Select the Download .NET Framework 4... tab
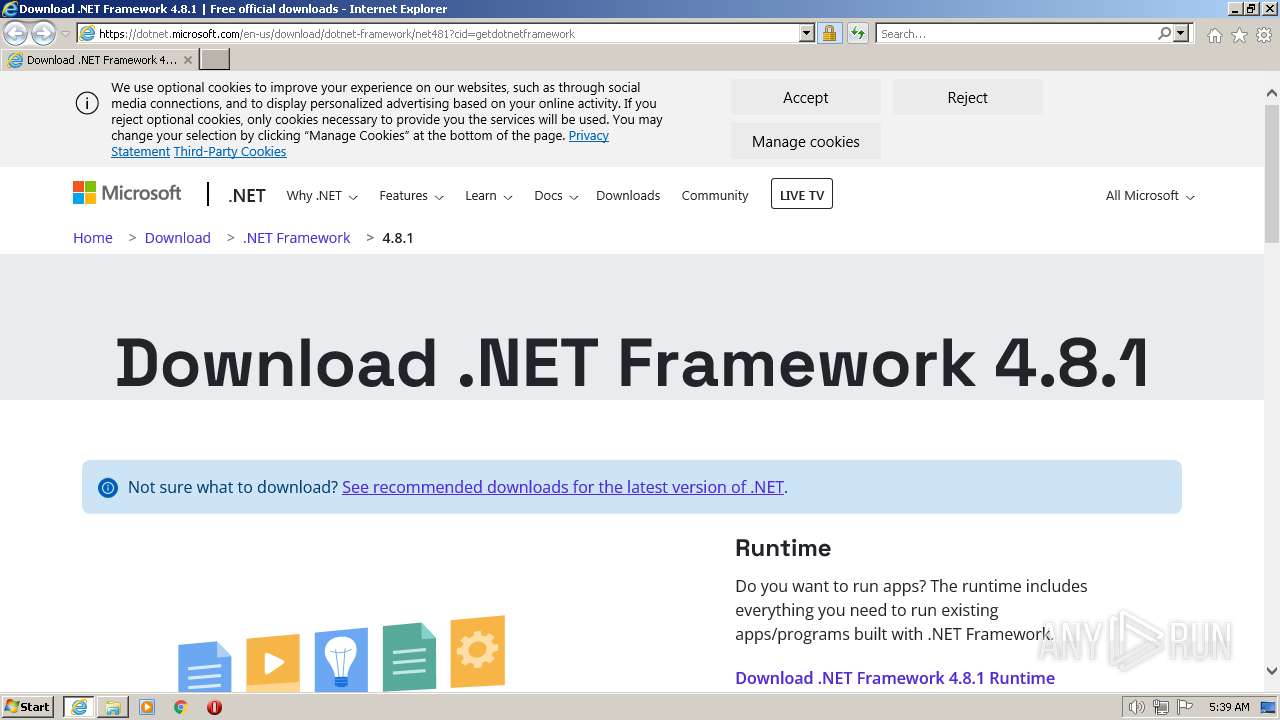Viewport: 1280px width, 720px height. 100,60
